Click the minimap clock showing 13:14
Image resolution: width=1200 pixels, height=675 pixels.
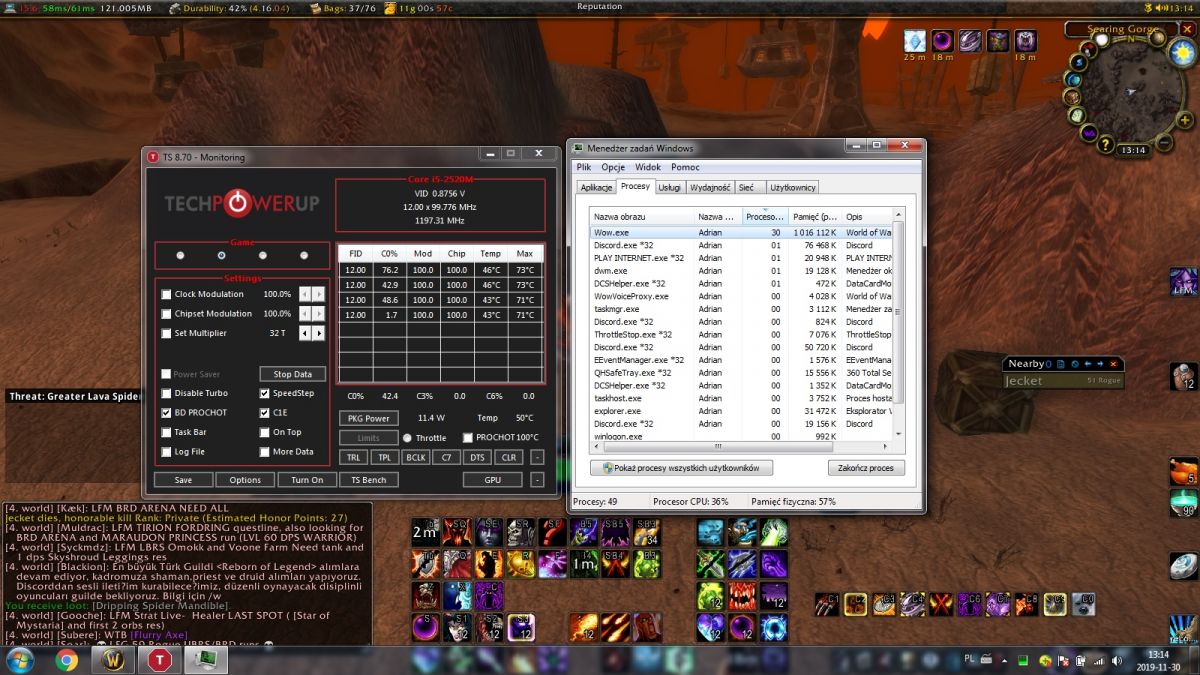(1133, 150)
